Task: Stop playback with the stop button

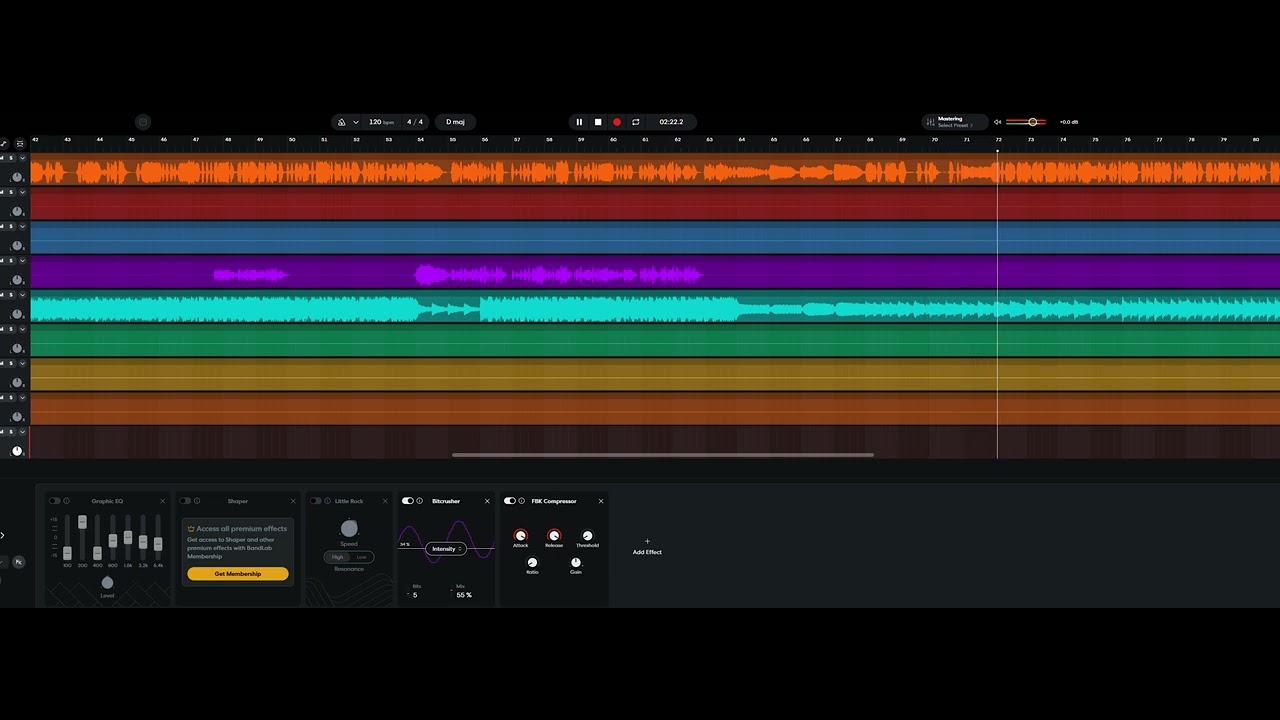Action: point(598,122)
